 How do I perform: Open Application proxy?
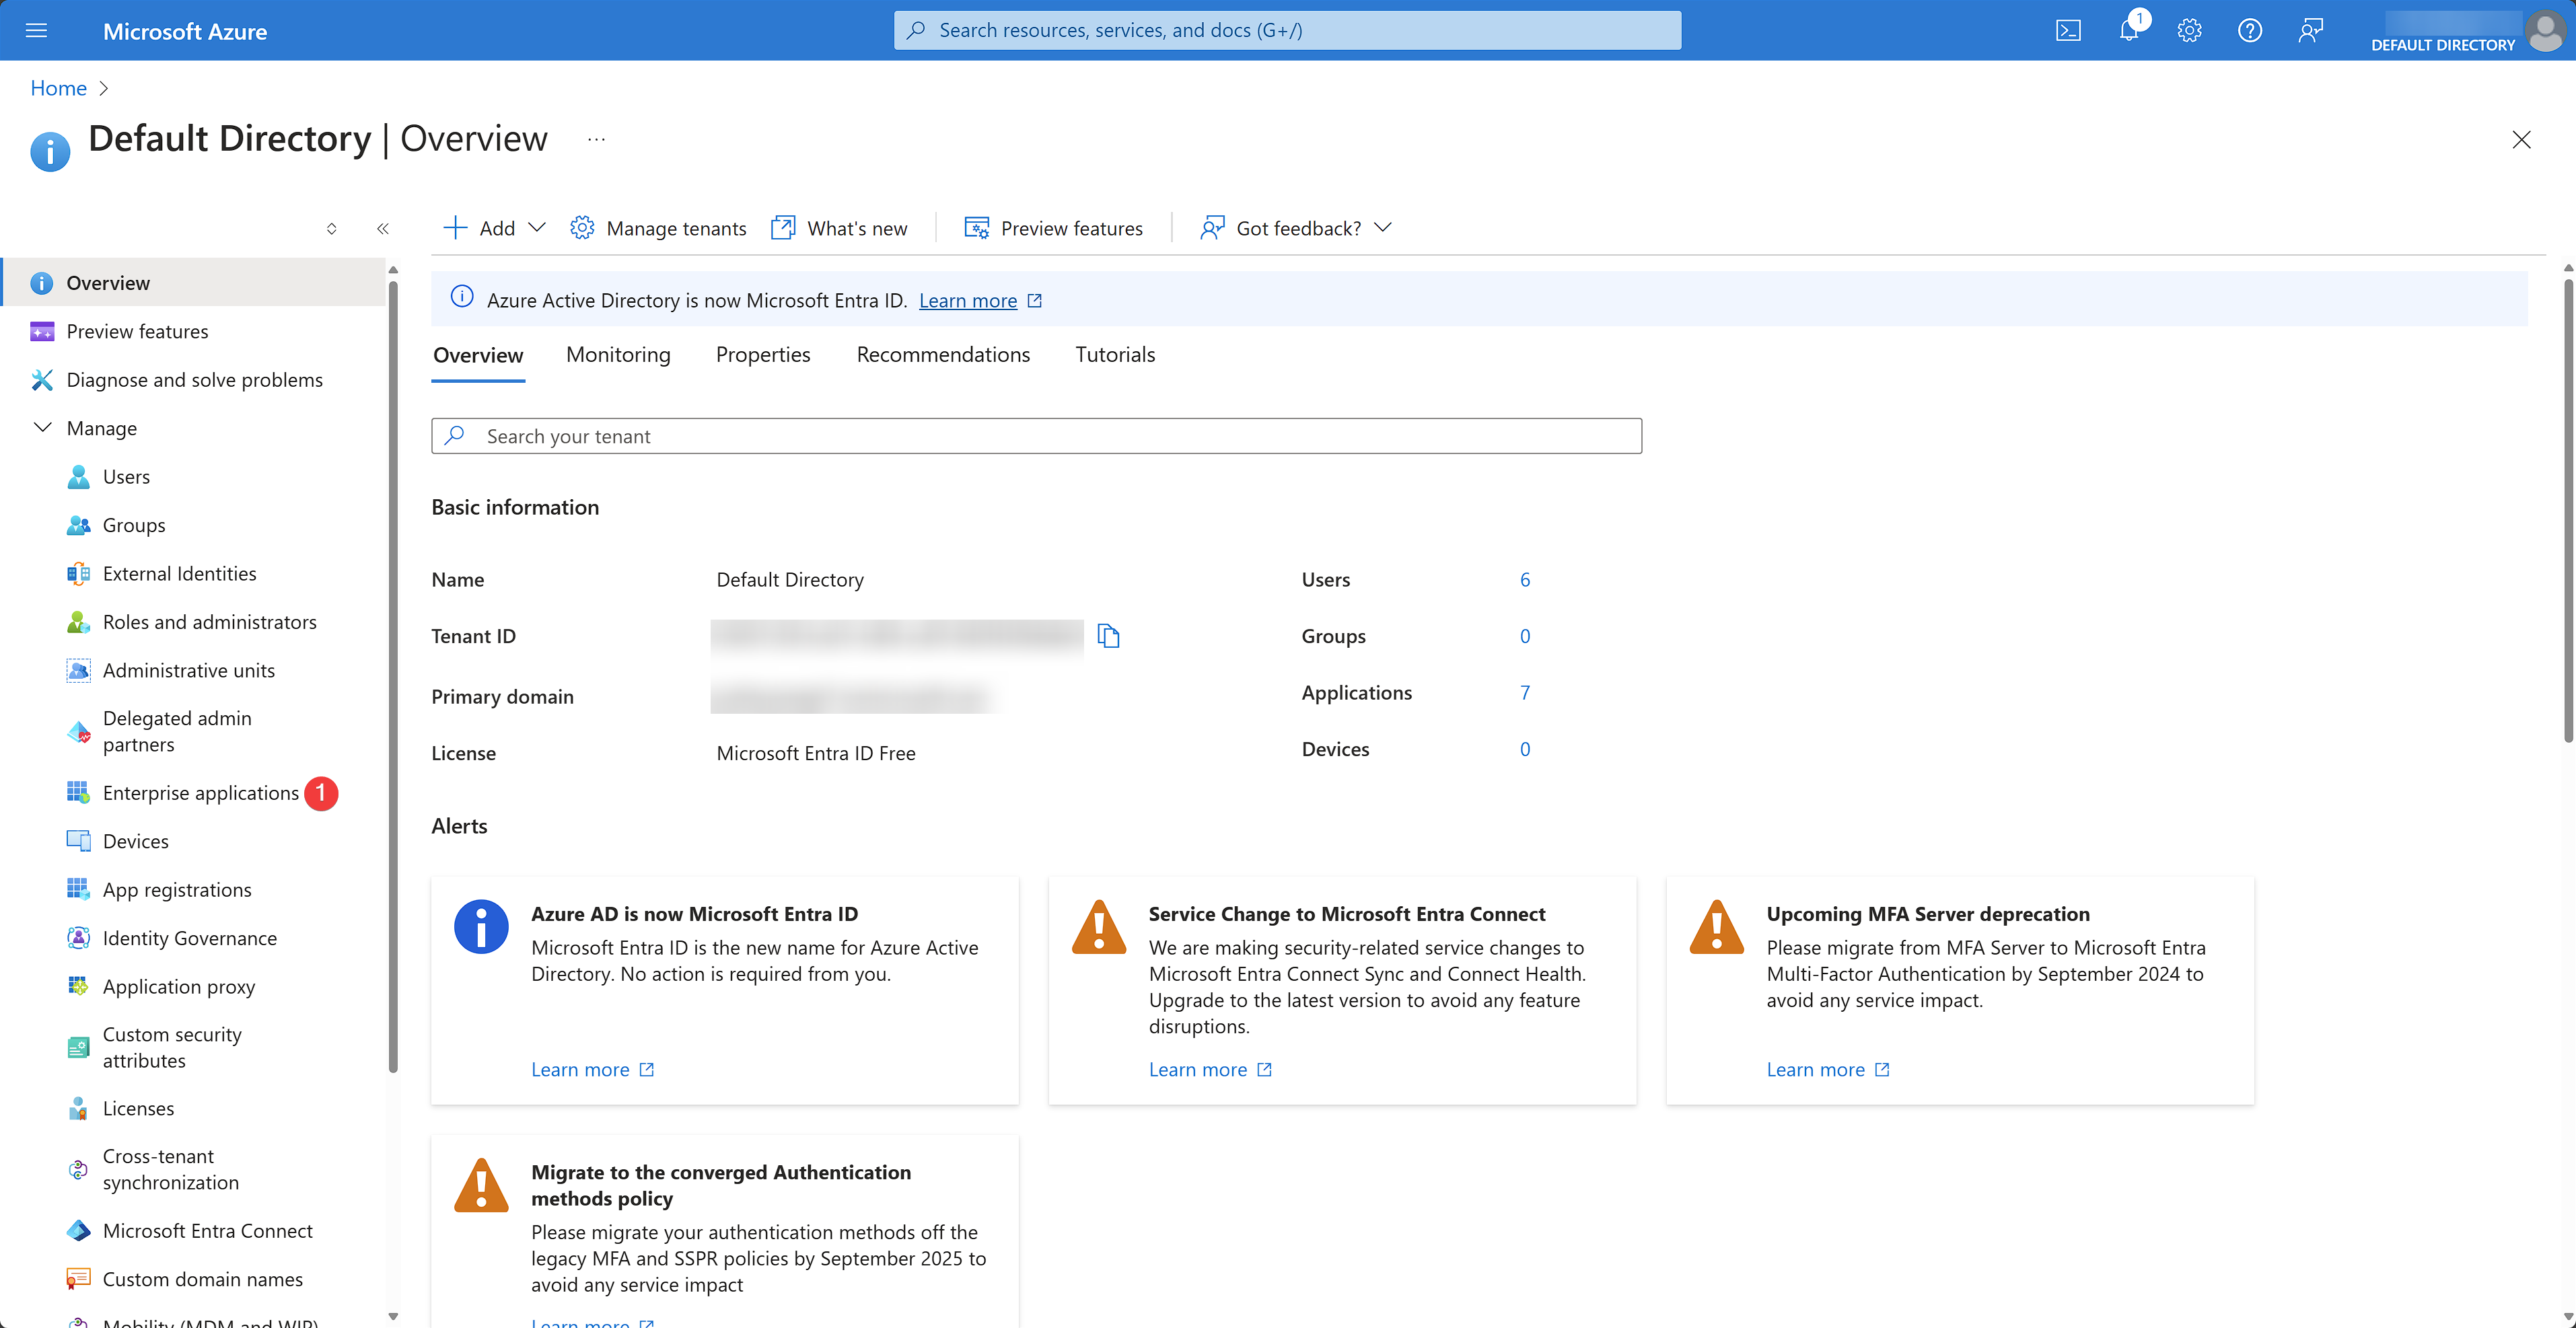(178, 986)
